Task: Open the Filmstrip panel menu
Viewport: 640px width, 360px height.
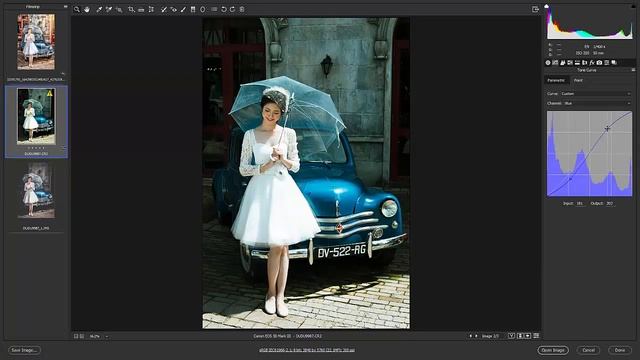Action: [65, 7]
